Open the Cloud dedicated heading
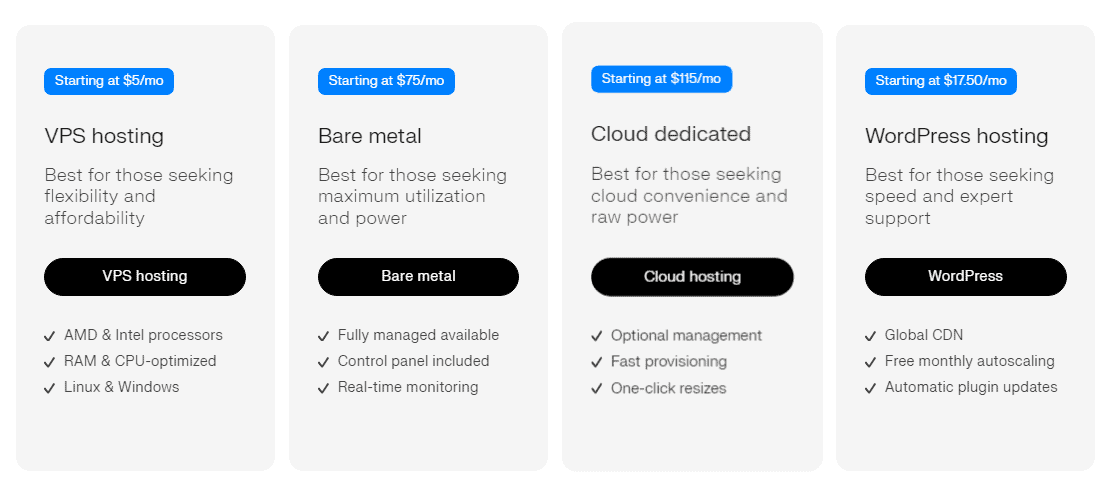Image resolution: width=1106 pixels, height=496 pixels. click(x=671, y=134)
